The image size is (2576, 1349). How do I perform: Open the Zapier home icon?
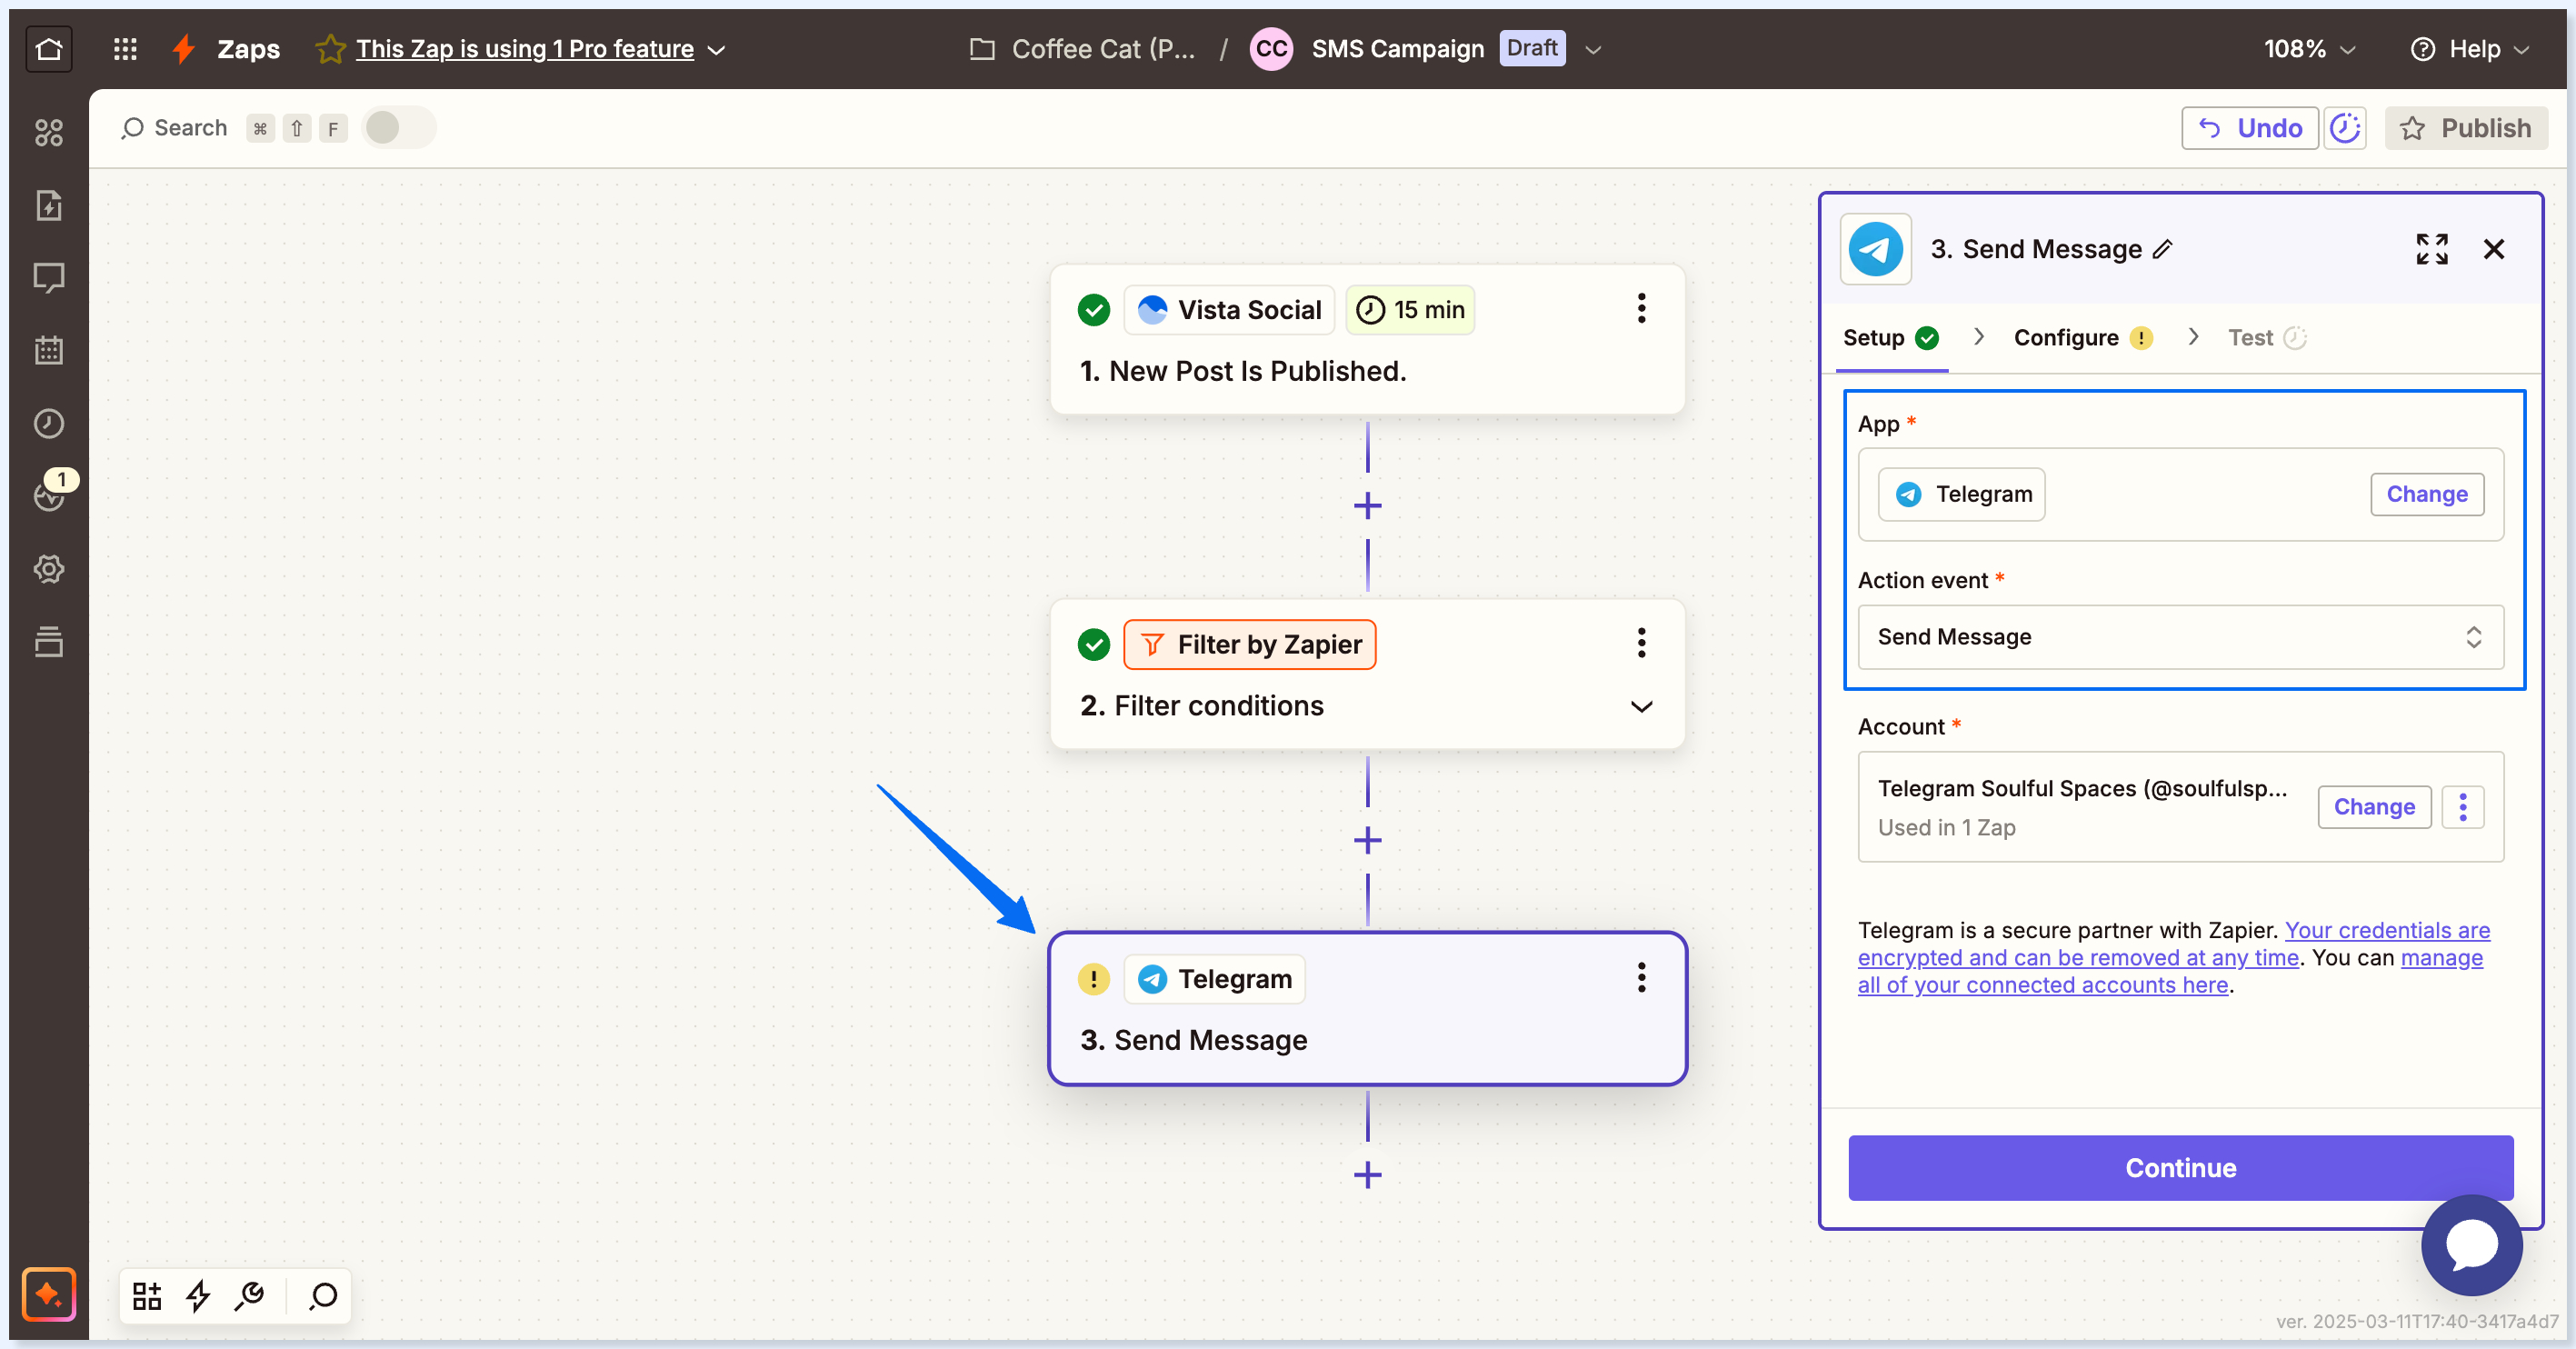[49, 48]
